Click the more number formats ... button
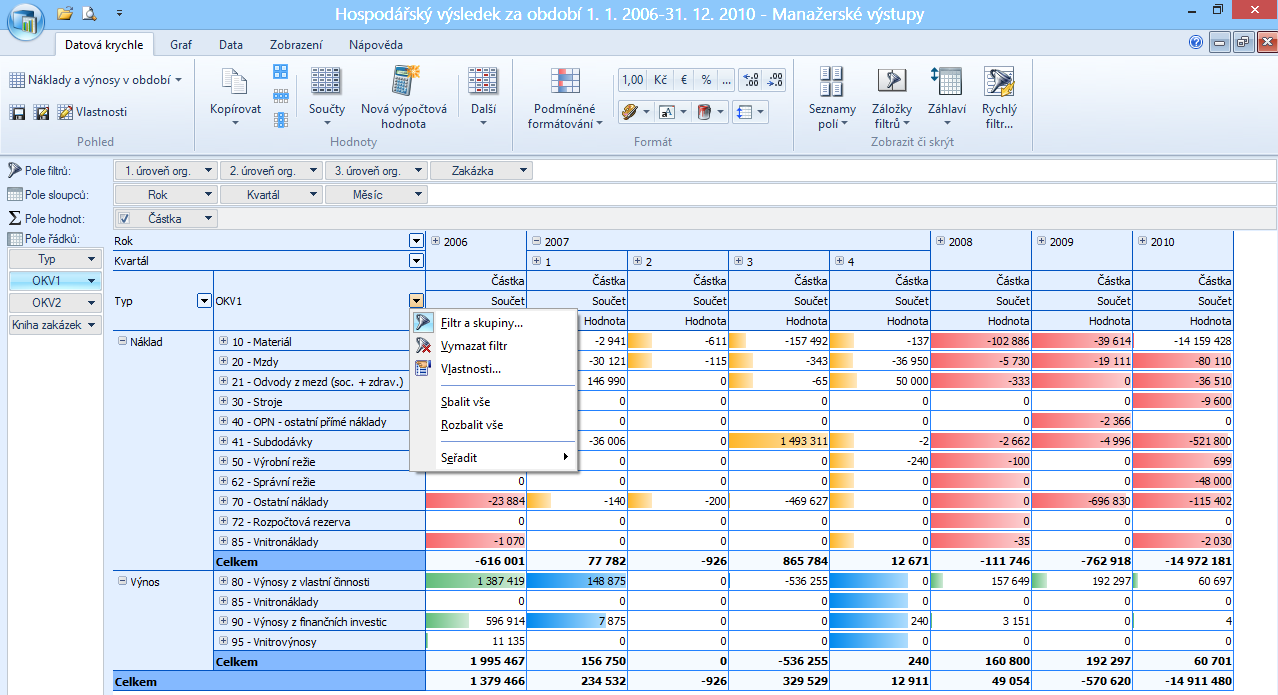The image size is (1278, 695). 727,80
